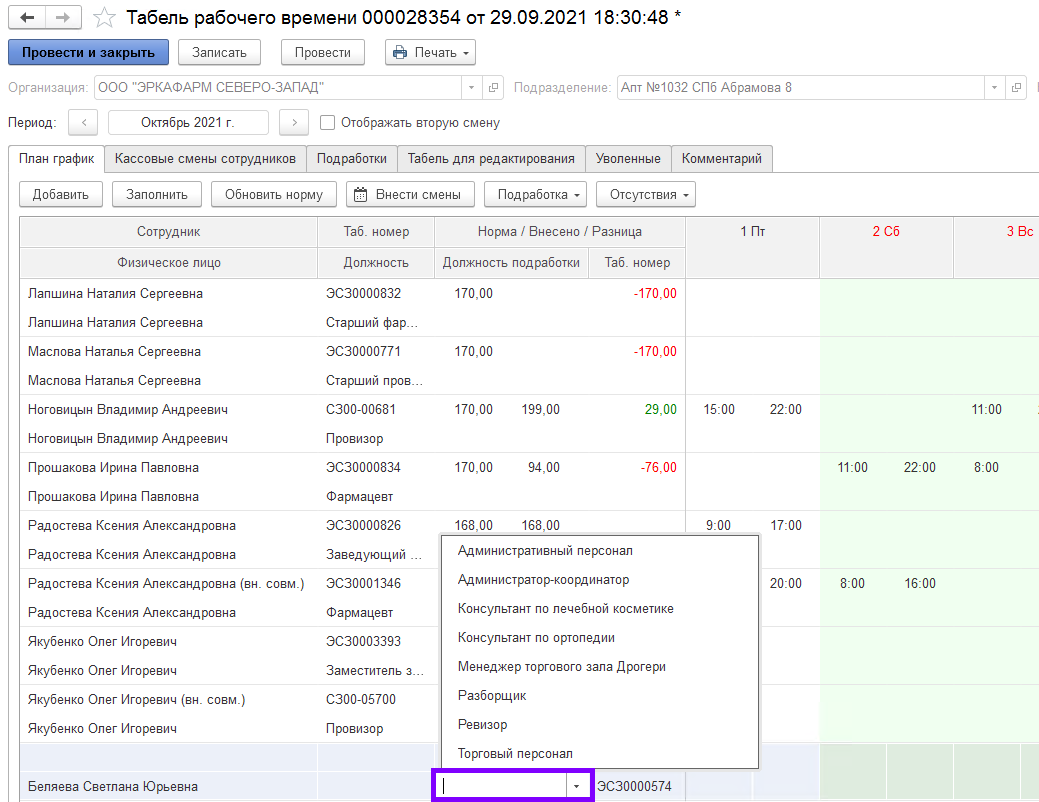Click the Октябрь 2021 г. period field
Screen dimensions: 1039x802
click(188, 123)
